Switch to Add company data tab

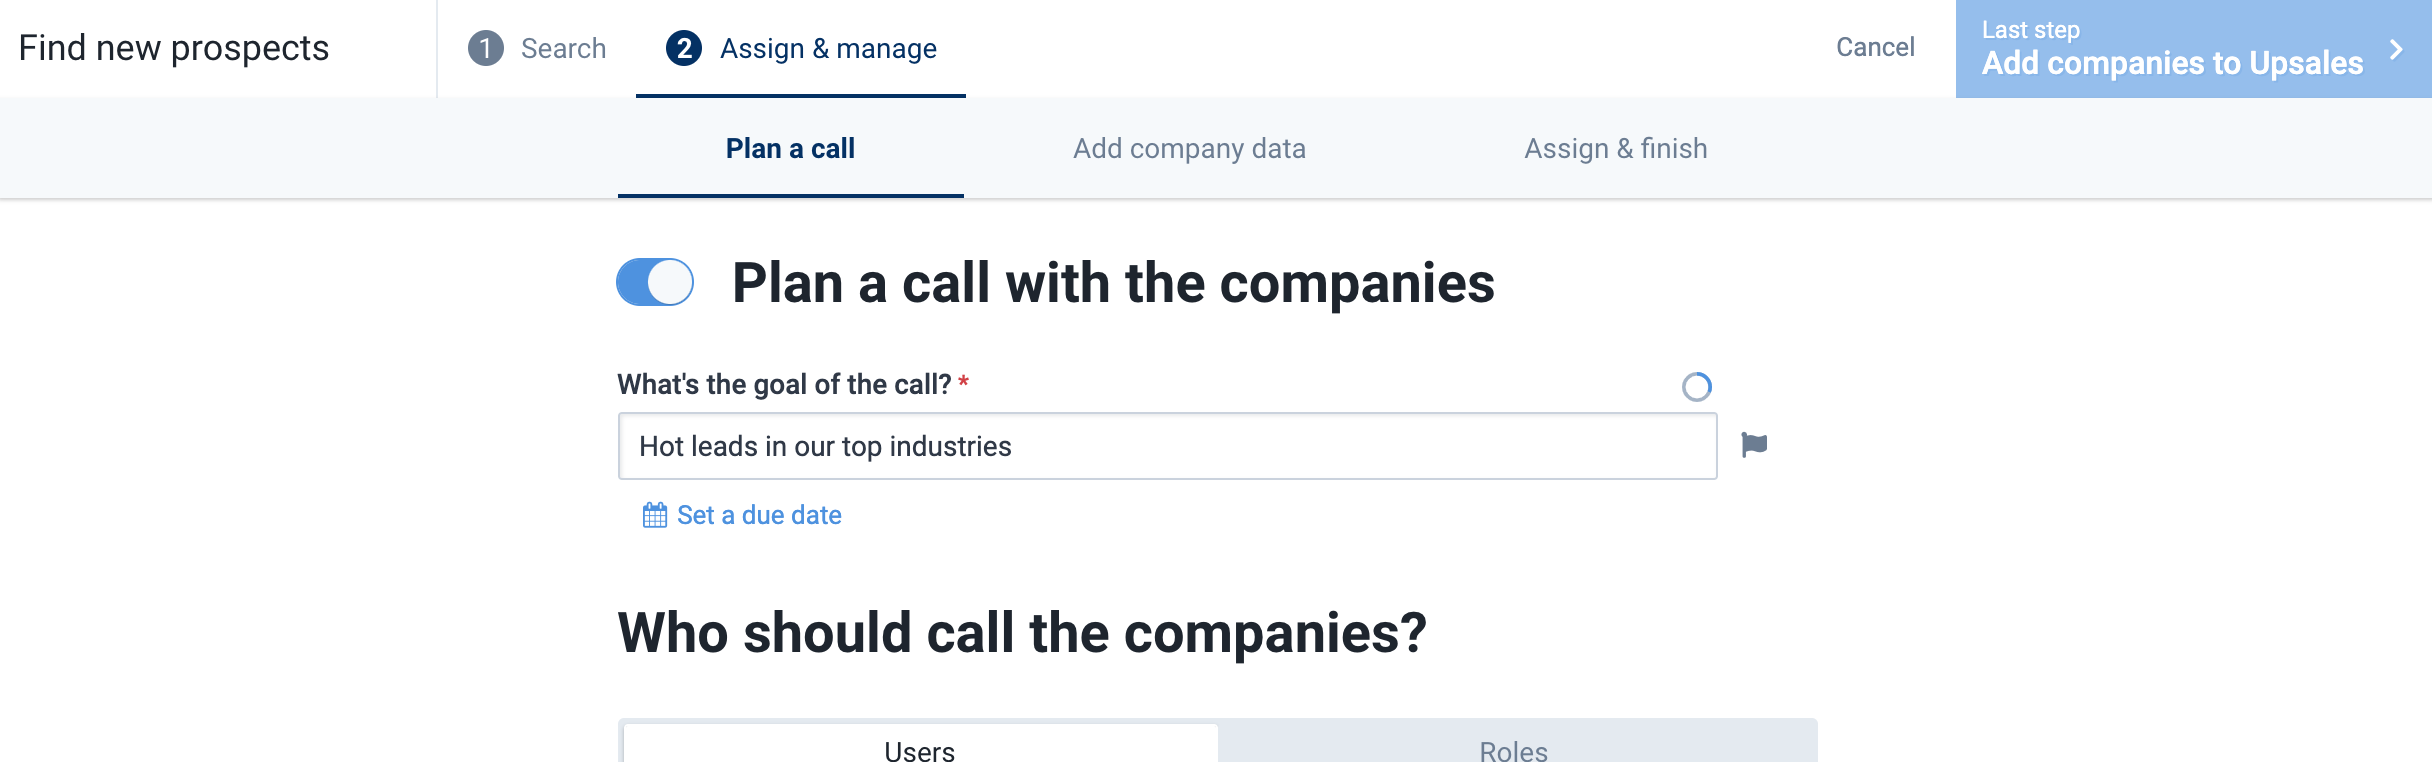pos(1189,148)
